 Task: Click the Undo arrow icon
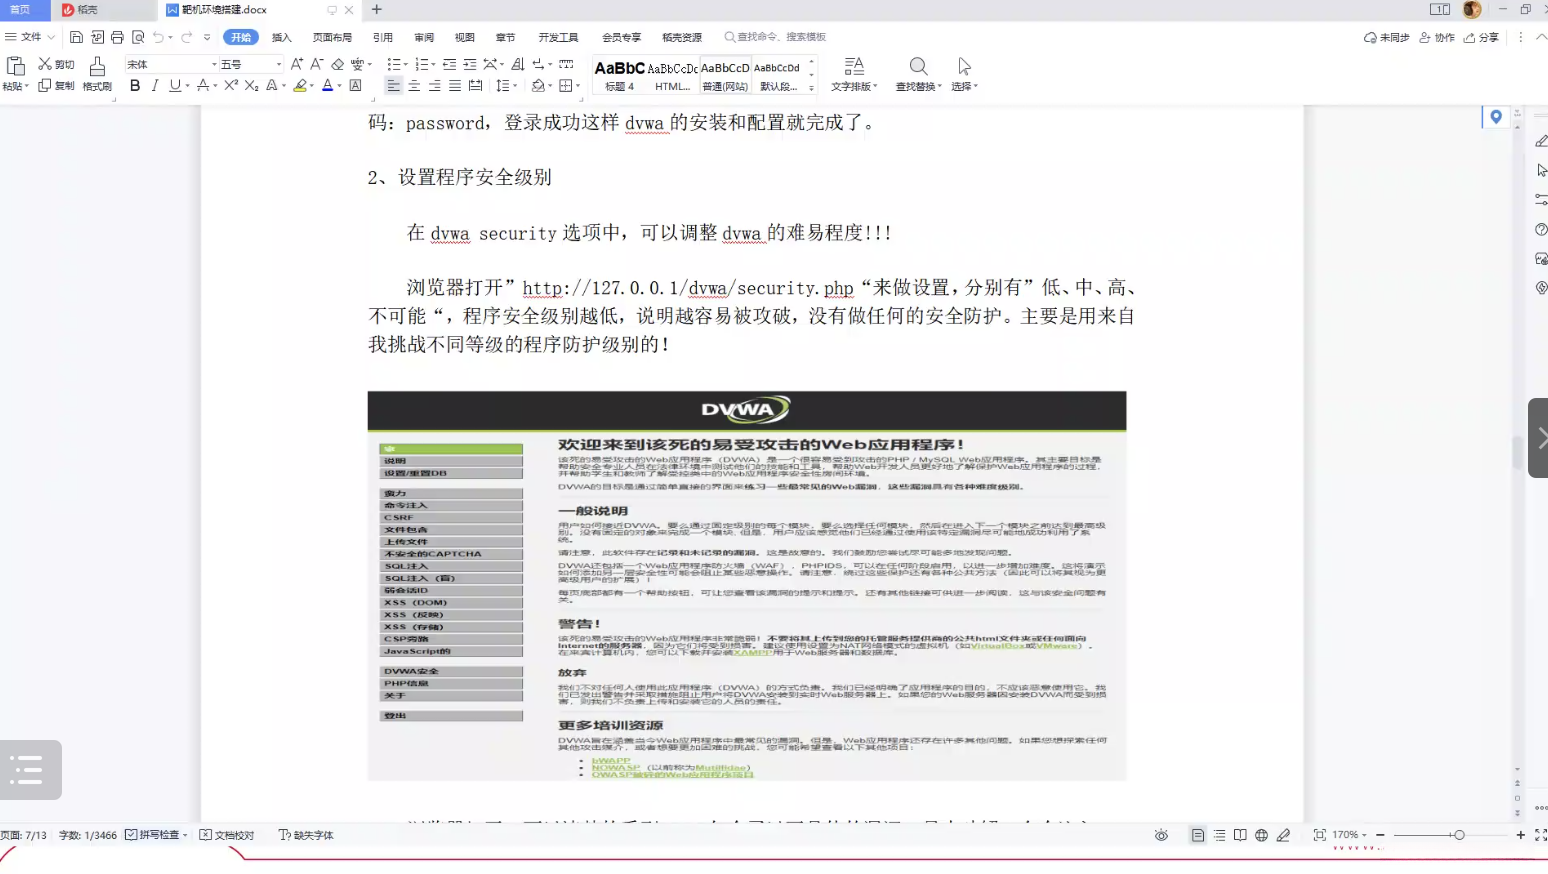pos(158,37)
